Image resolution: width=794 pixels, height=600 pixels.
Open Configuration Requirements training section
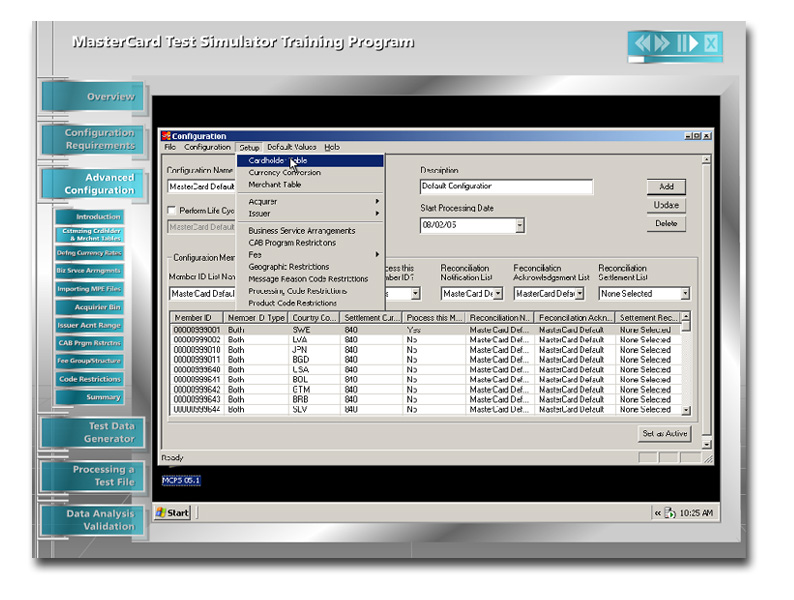point(93,139)
